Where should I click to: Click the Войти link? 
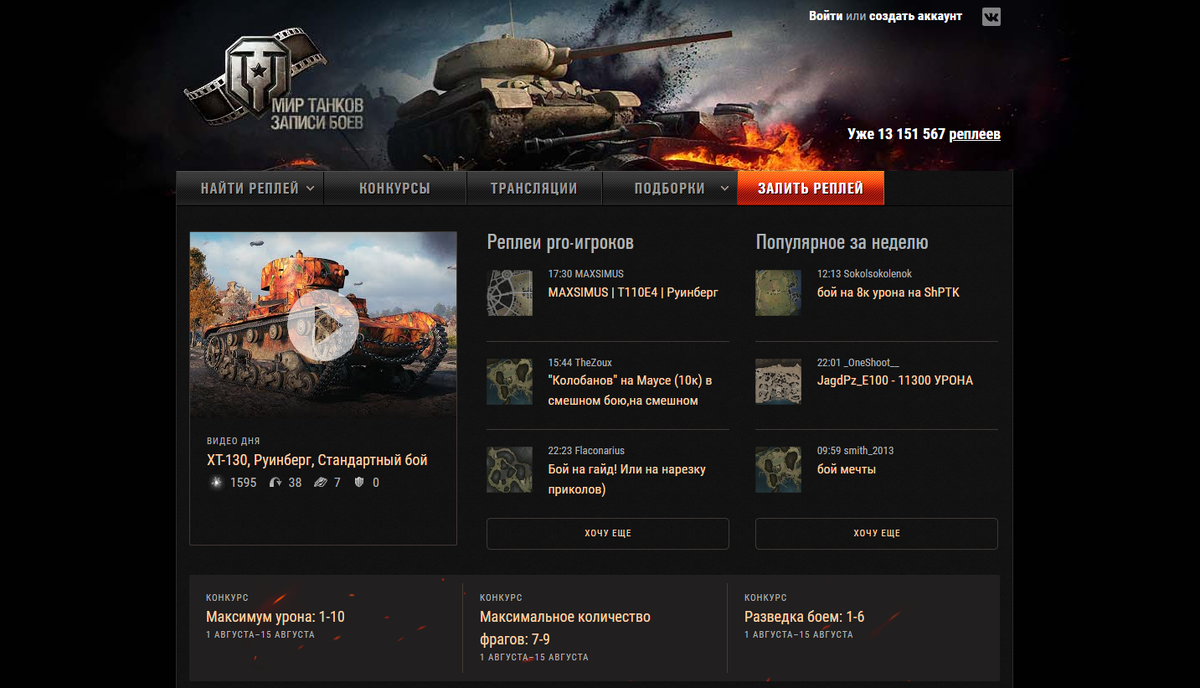click(x=825, y=16)
